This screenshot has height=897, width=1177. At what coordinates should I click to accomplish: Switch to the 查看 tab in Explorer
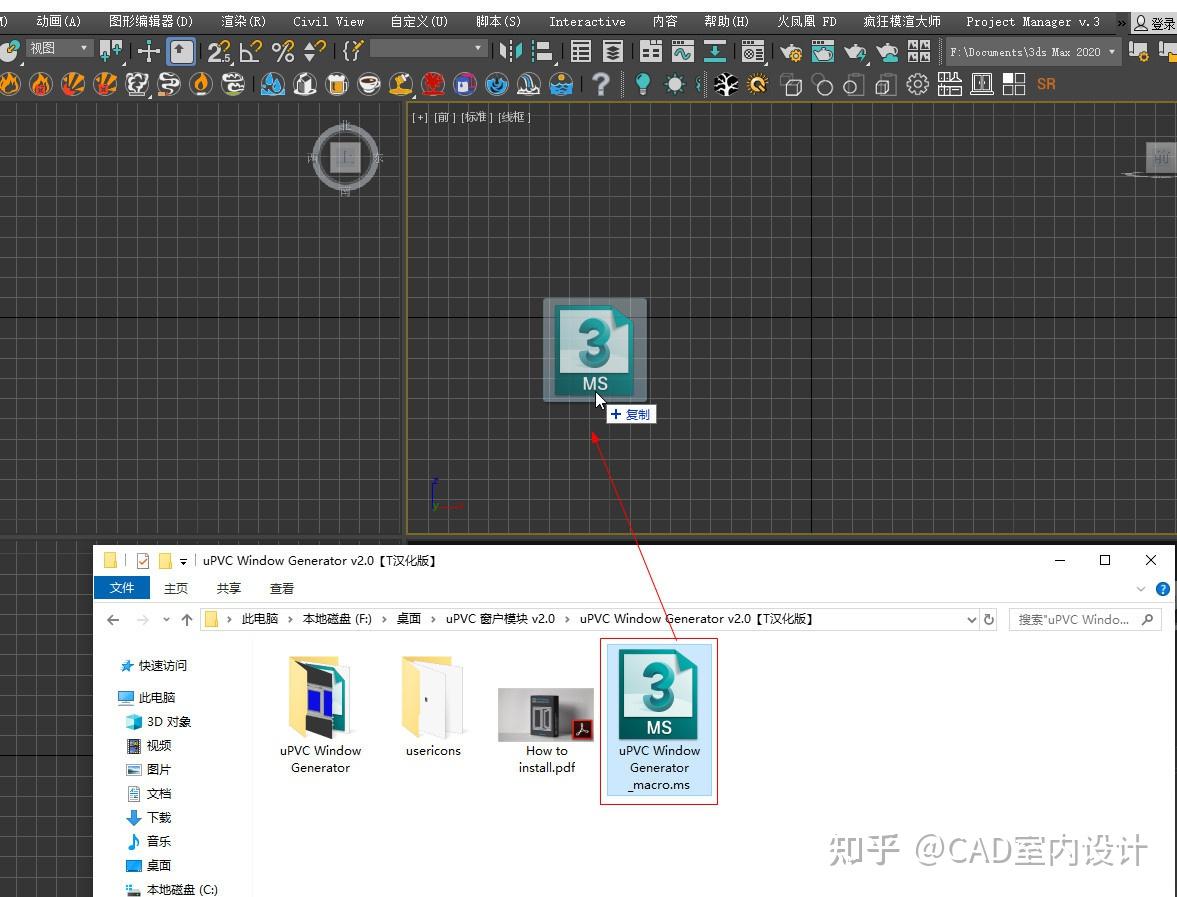click(x=281, y=588)
